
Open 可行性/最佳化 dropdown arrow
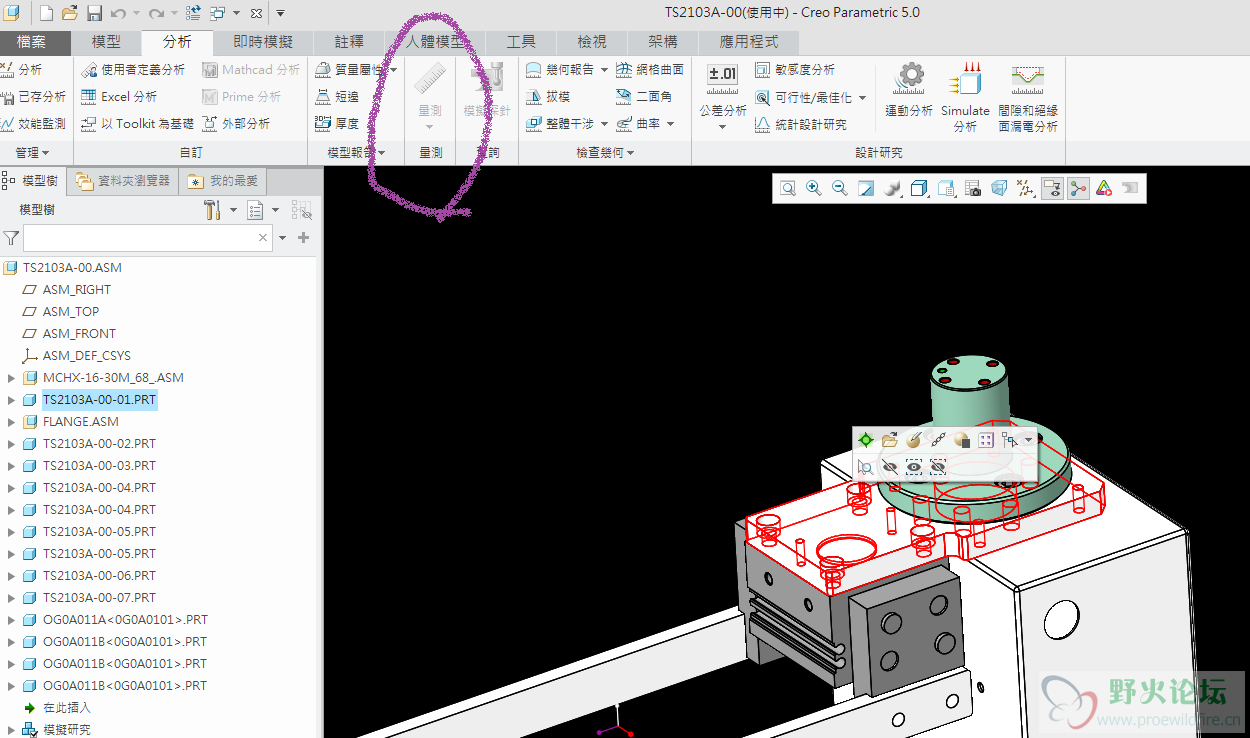pos(862,98)
